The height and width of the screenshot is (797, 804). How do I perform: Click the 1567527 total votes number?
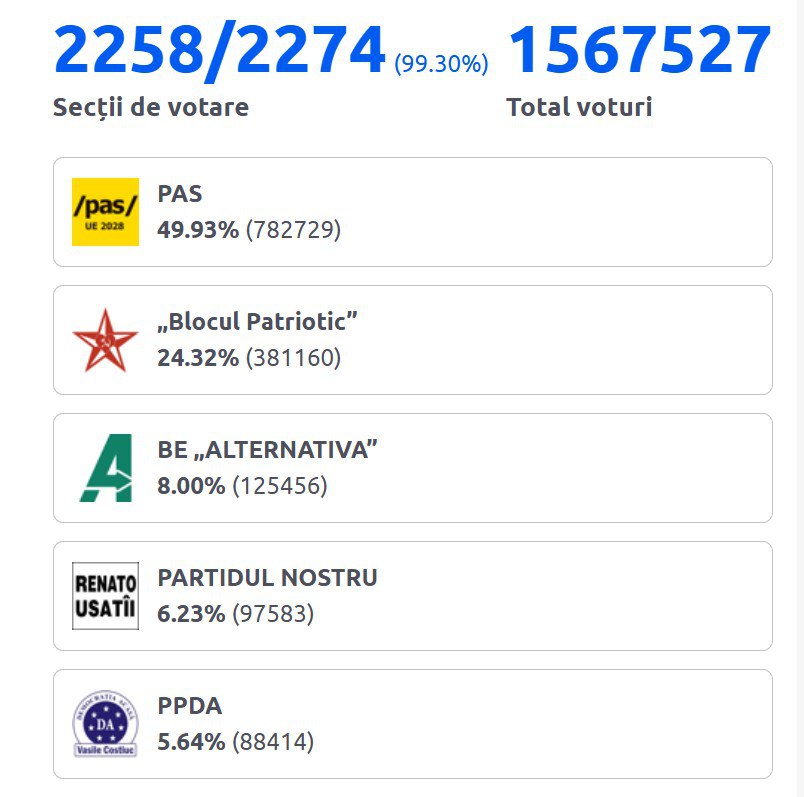click(640, 50)
